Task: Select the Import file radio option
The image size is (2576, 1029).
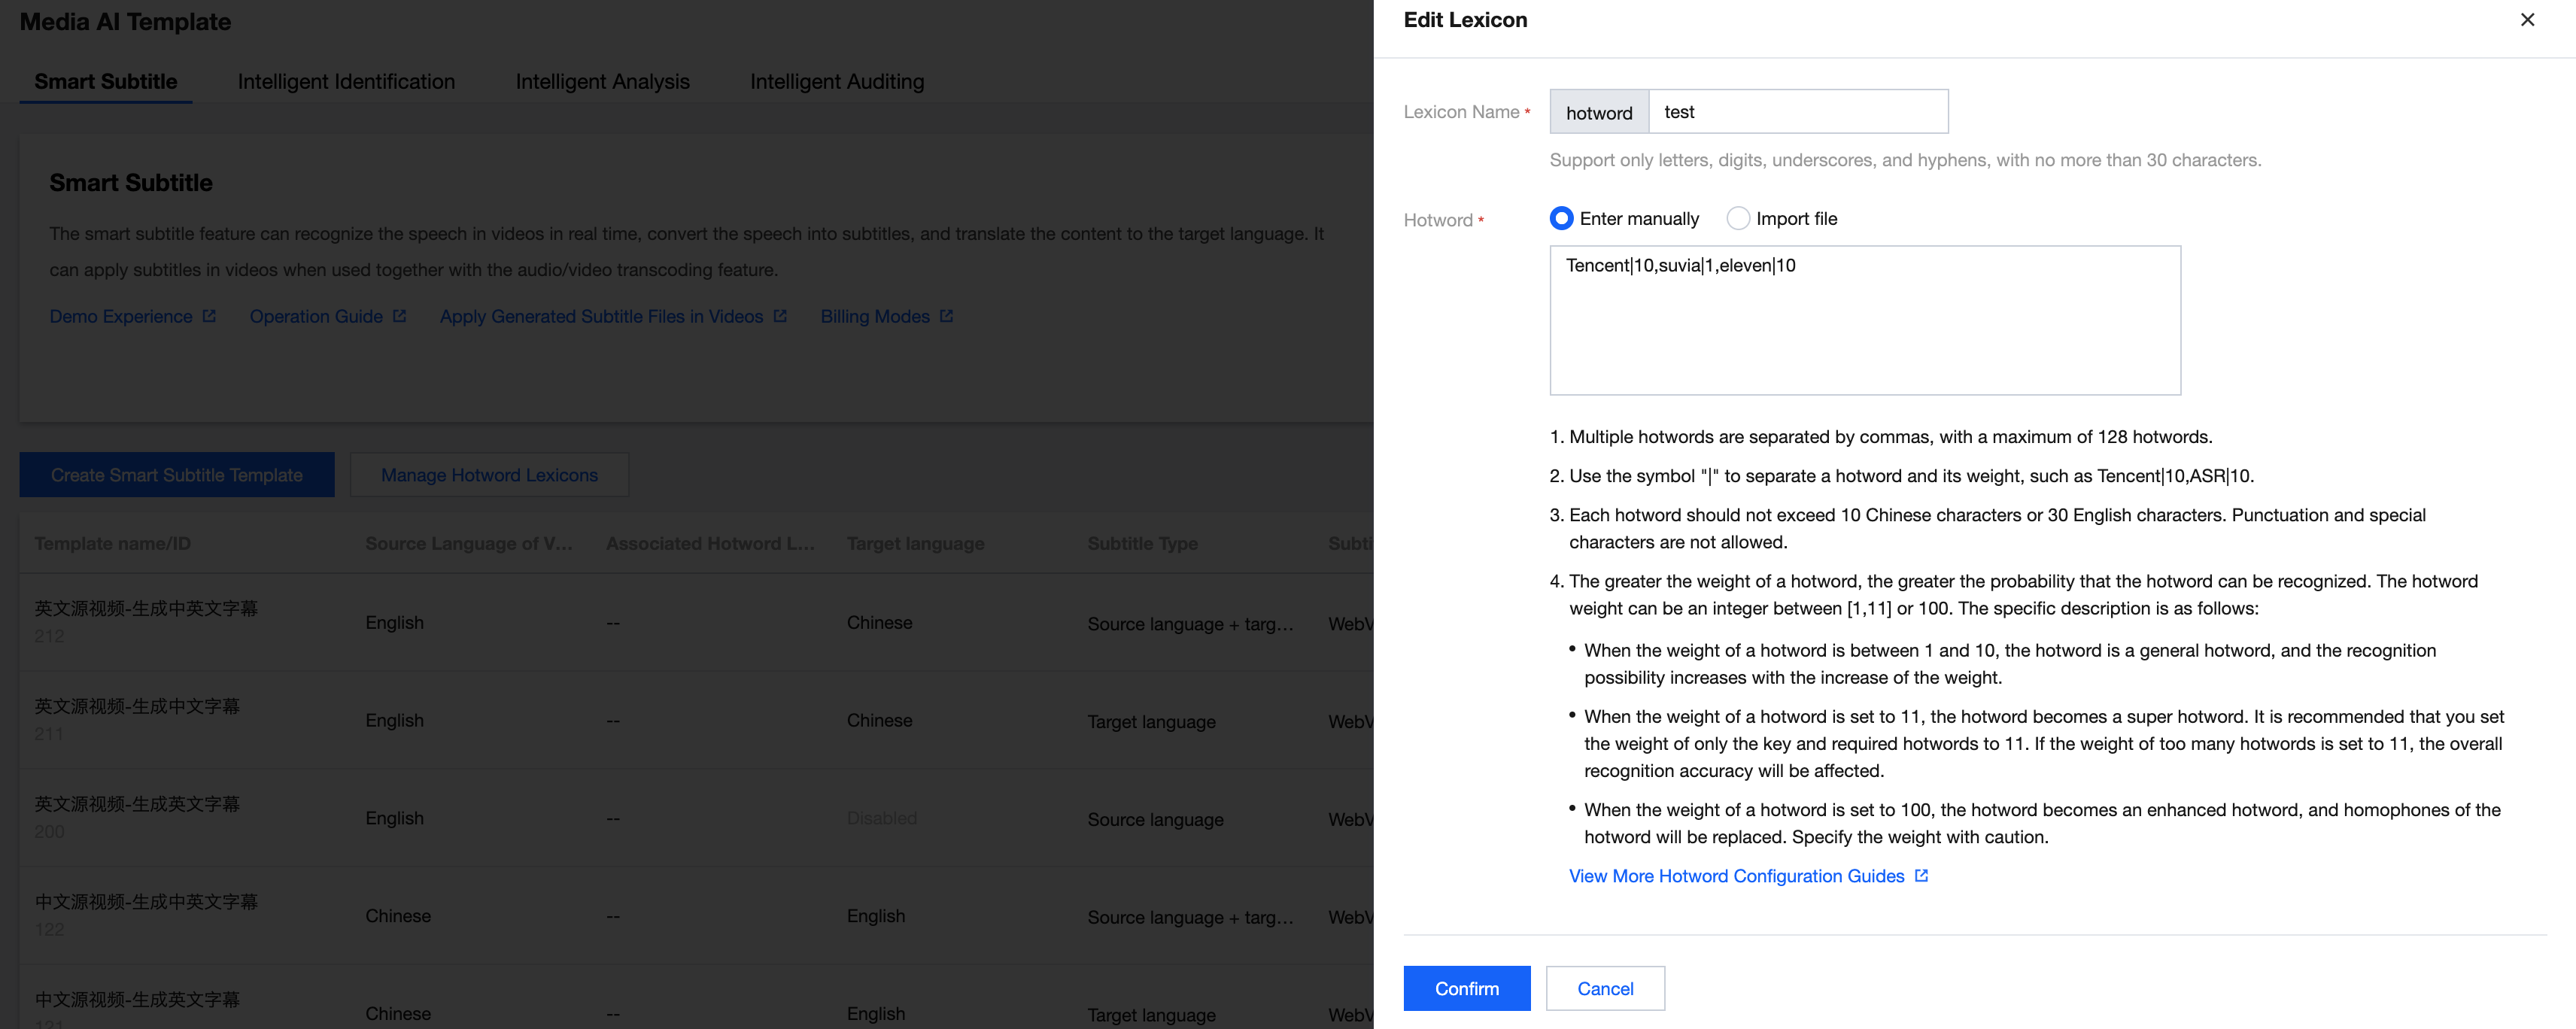Action: (x=1738, y=218)
